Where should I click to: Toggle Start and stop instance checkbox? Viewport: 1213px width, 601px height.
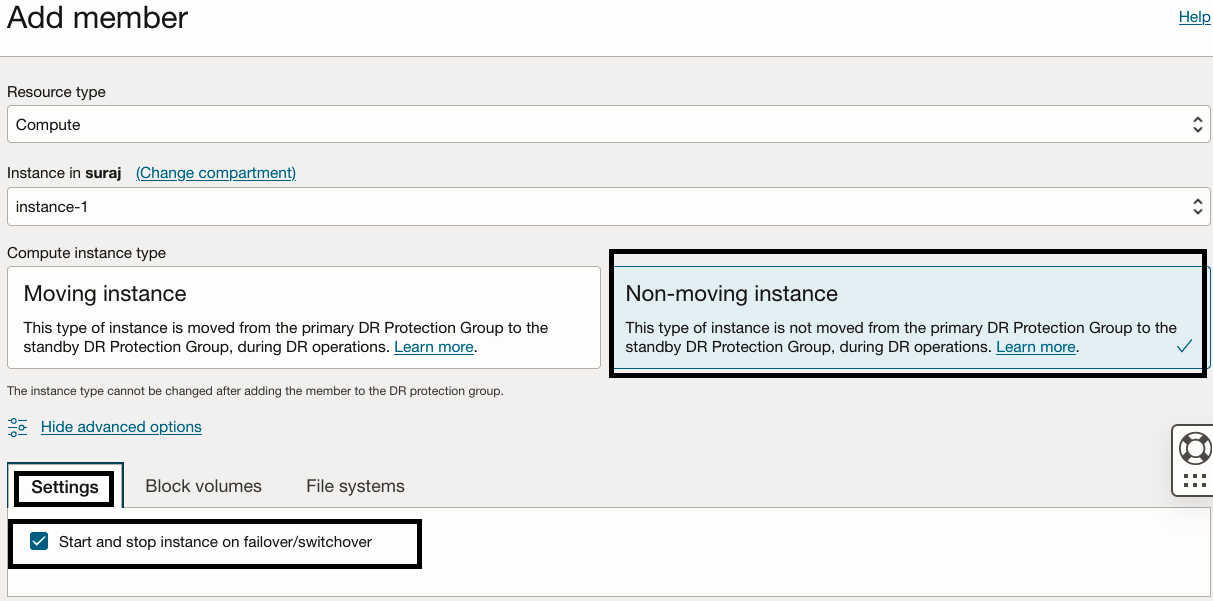39,542
